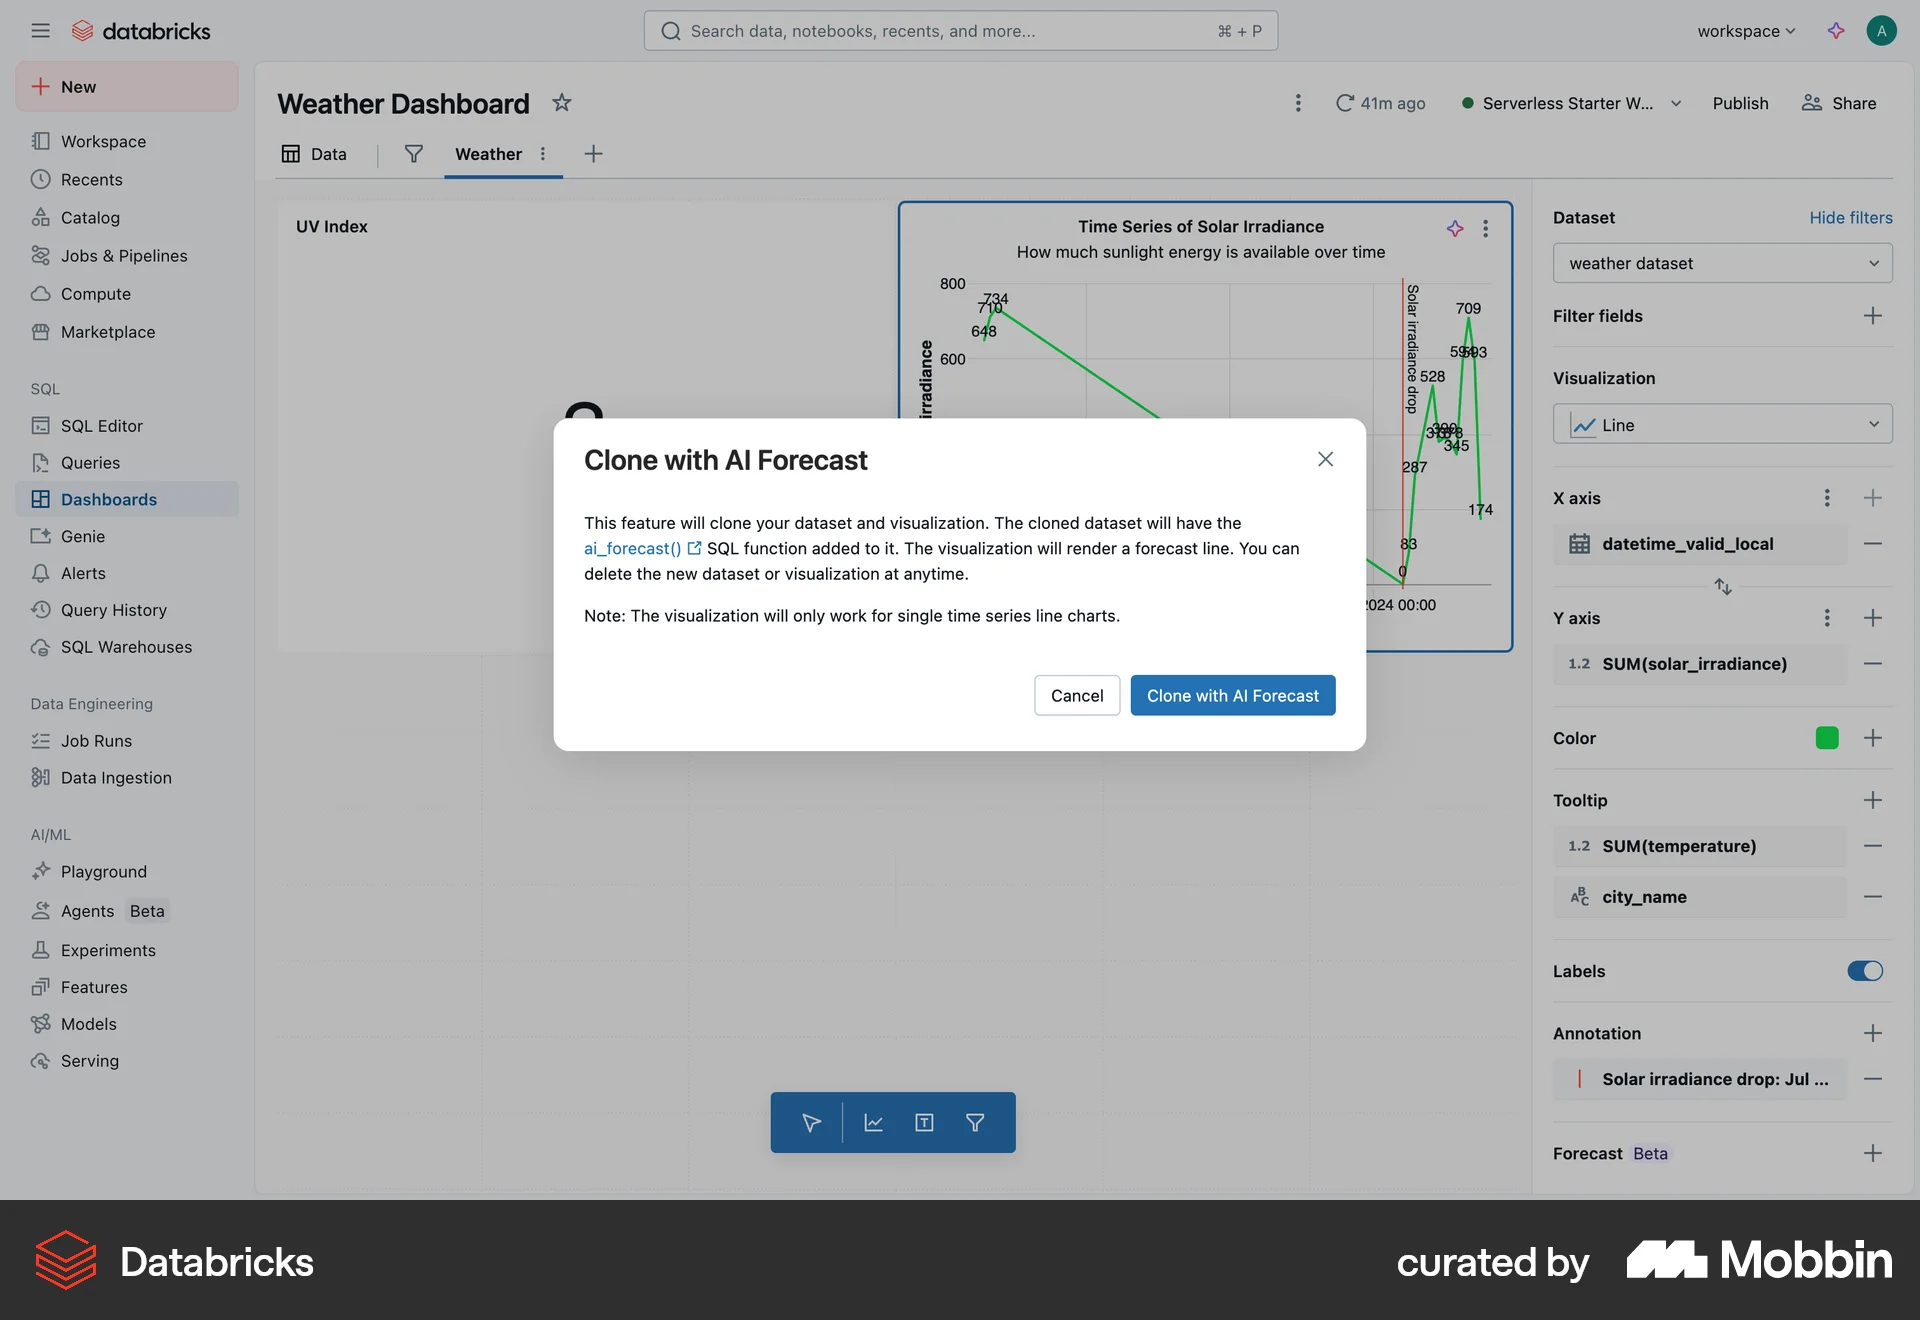This screenshot has width=1920, height=1320.
Task: Collapse the sidebar with the hamburger icon
Action: pos(41,30)
